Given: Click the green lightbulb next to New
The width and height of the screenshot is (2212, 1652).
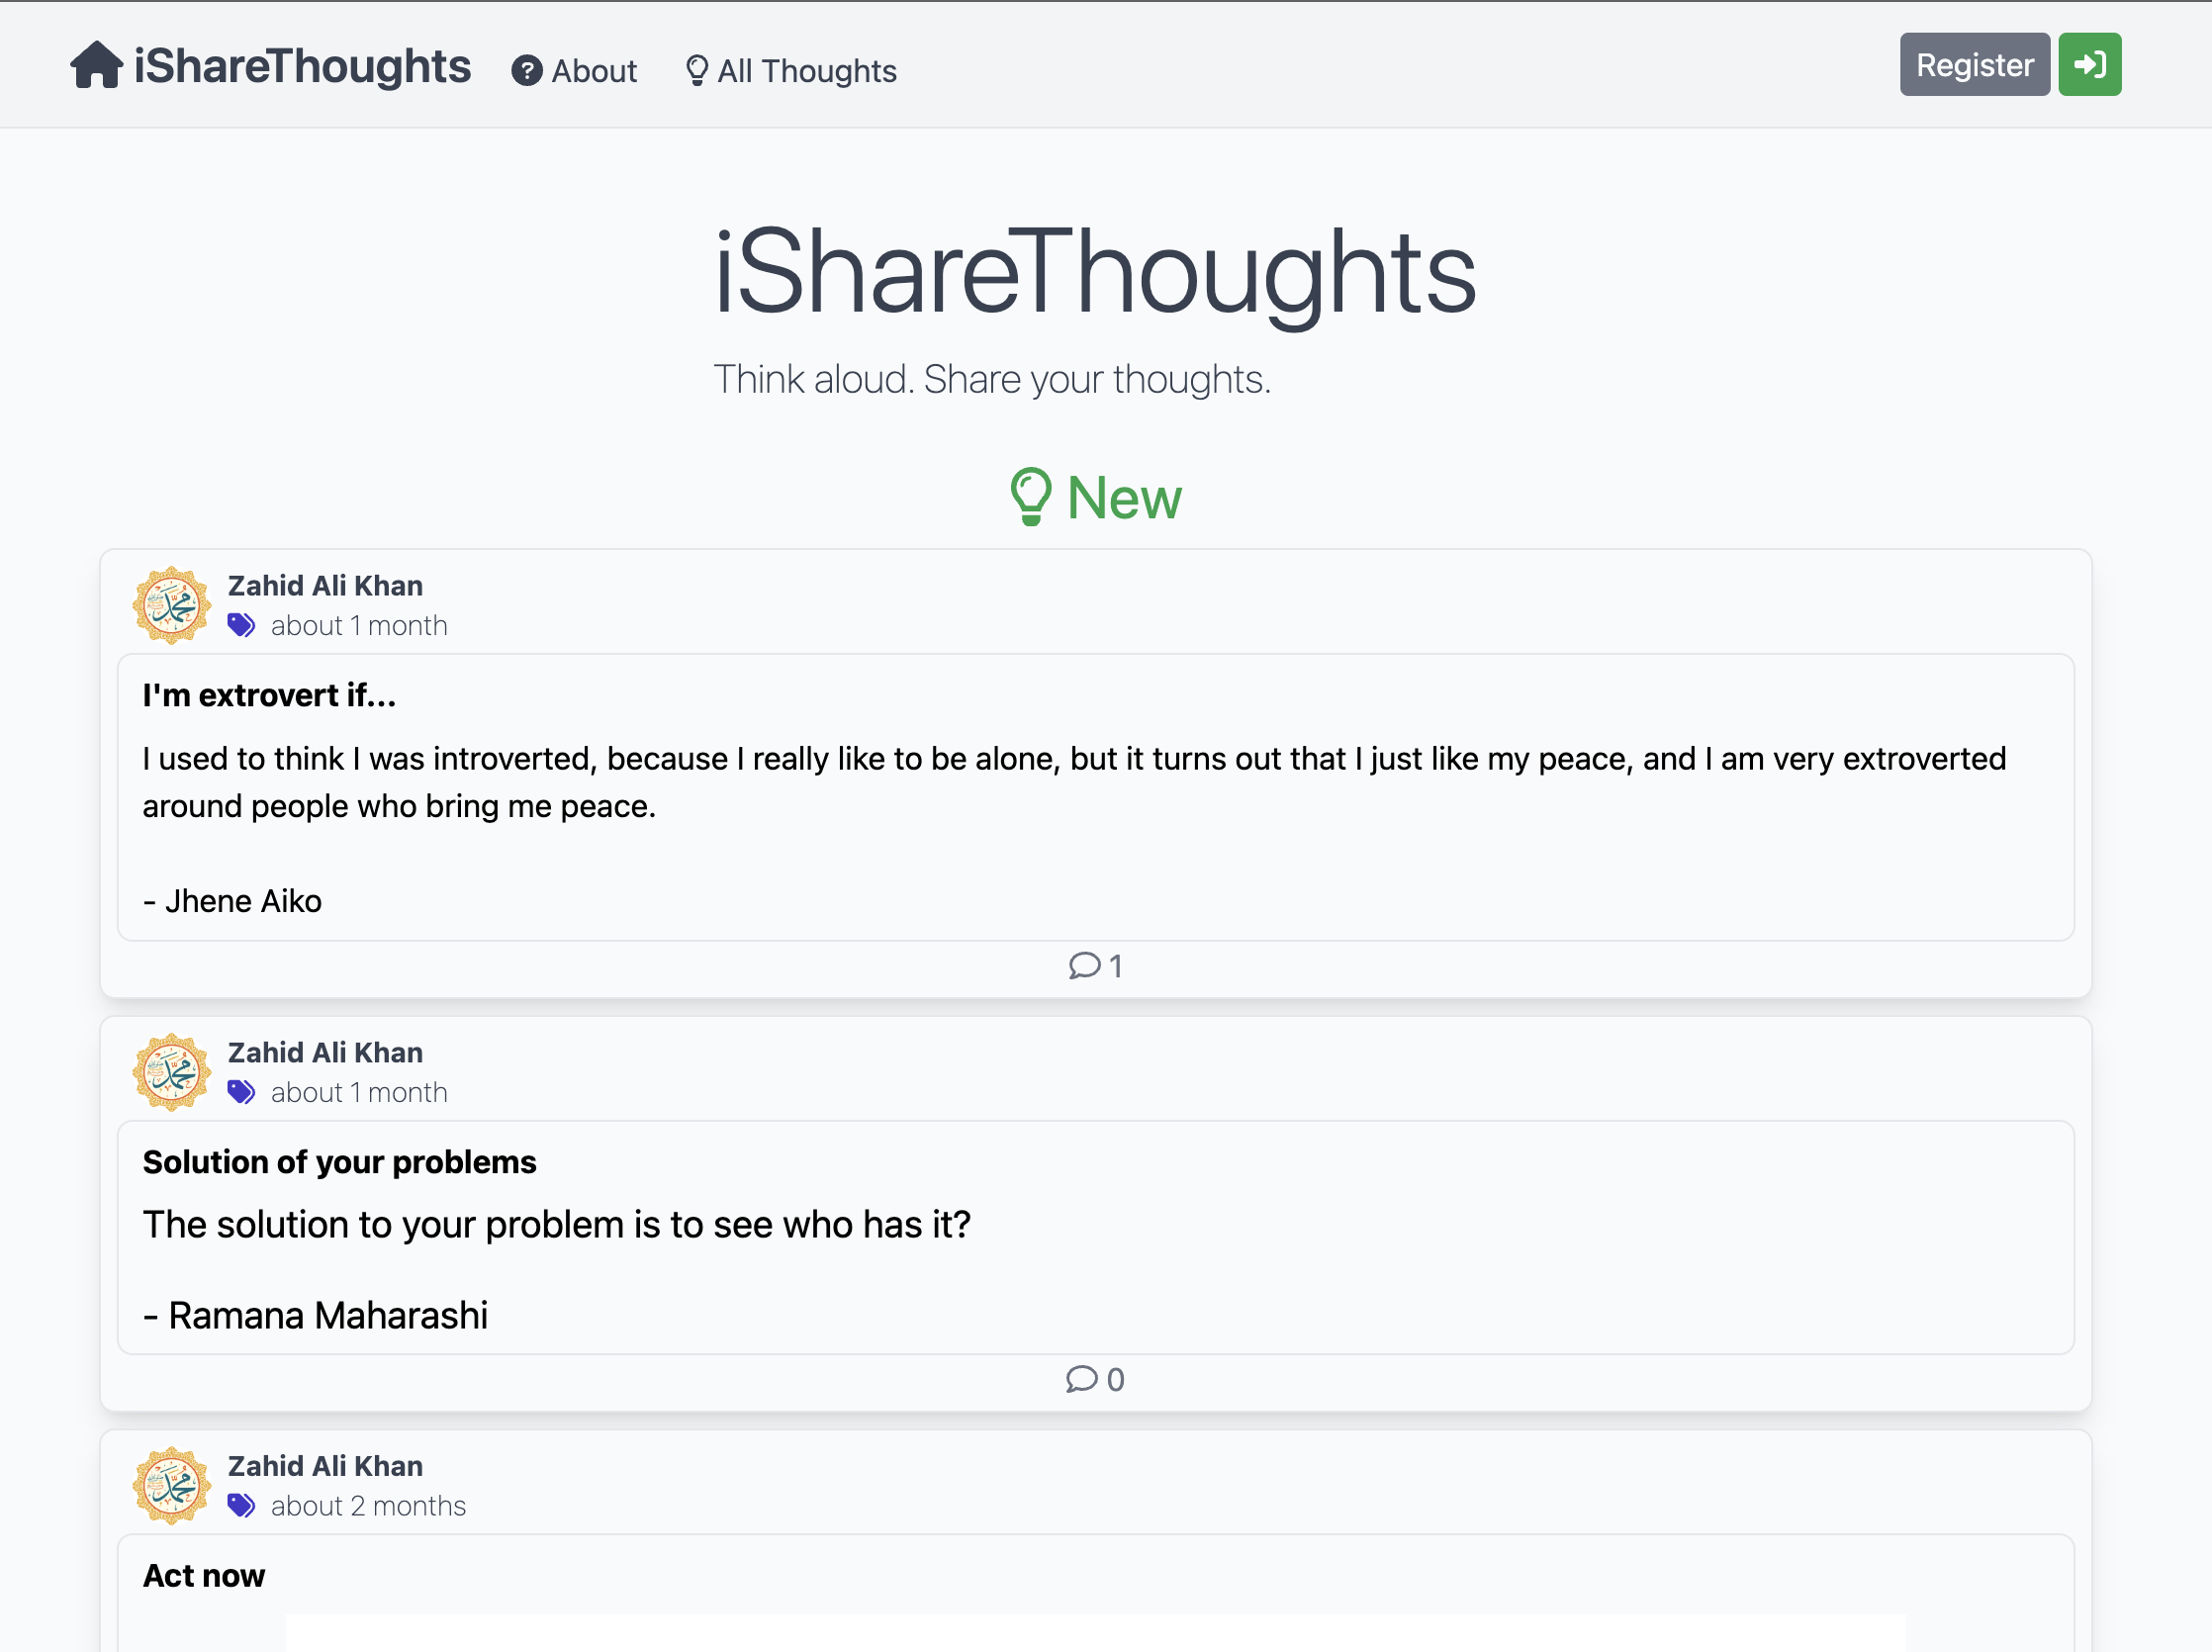Looking at the screenshot, I should (x=1031, y=497).
